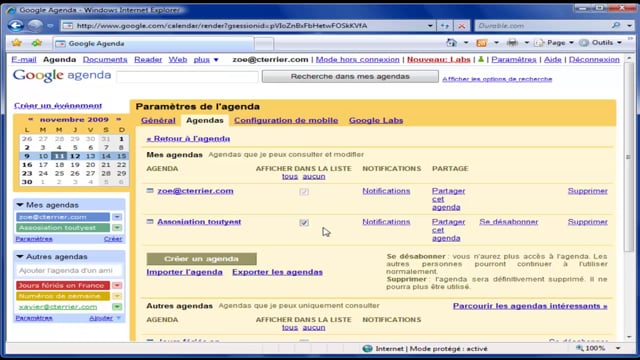Open dropdown for Numéros de semaine agenda
Viewport: 640px width, 360px height.
coord(117,296)
